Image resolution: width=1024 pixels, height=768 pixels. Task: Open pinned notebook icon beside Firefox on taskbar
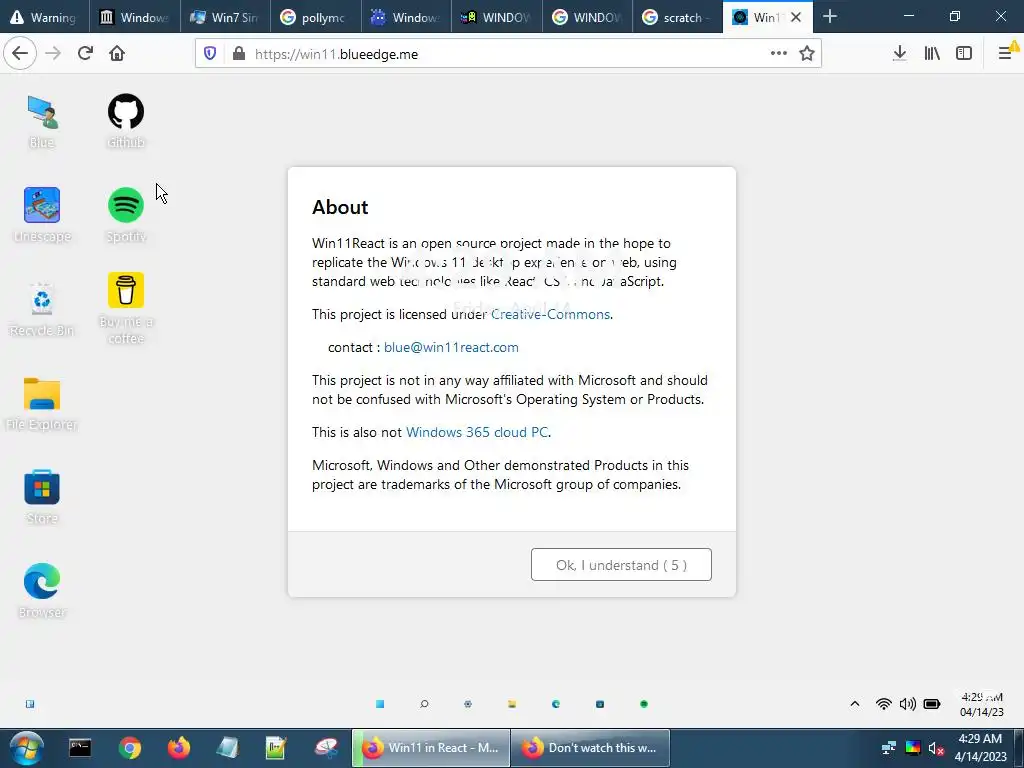(227, 748)
